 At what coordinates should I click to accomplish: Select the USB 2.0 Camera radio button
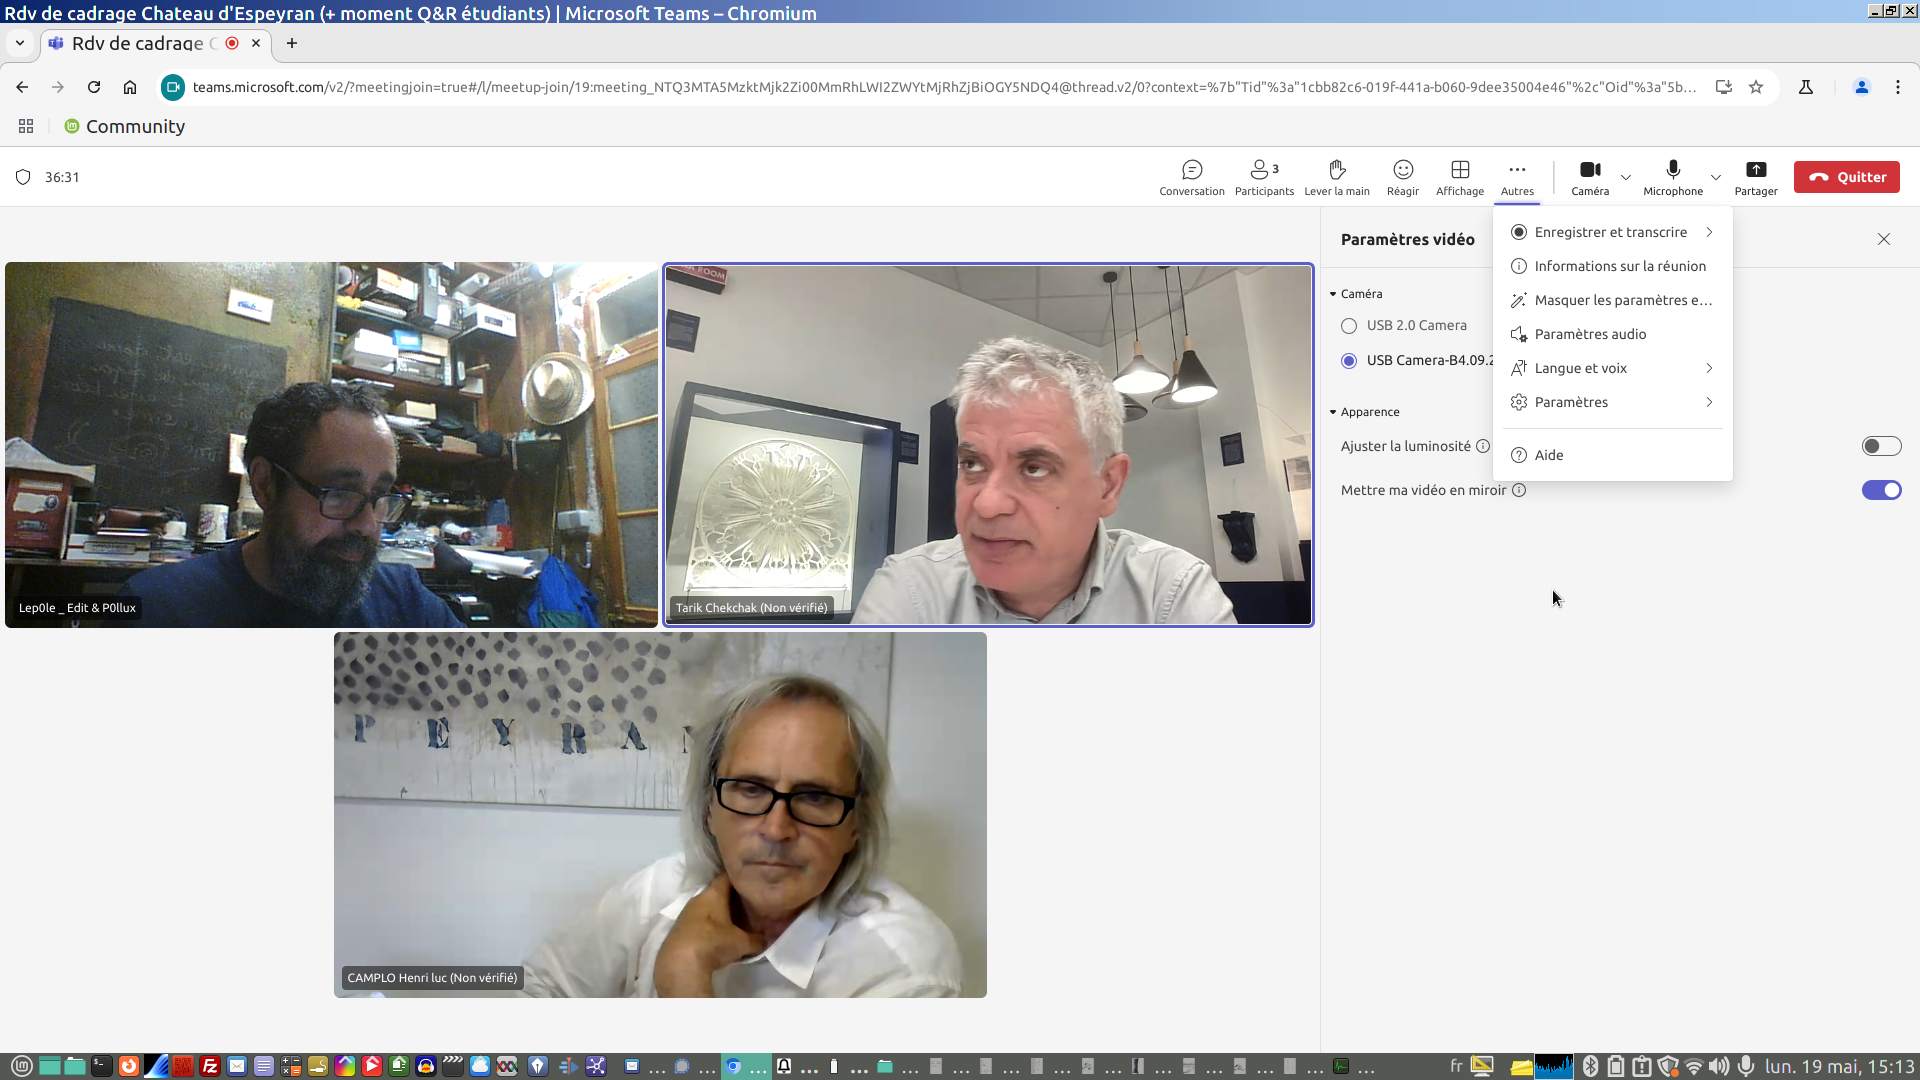[x=1349, y=326]
